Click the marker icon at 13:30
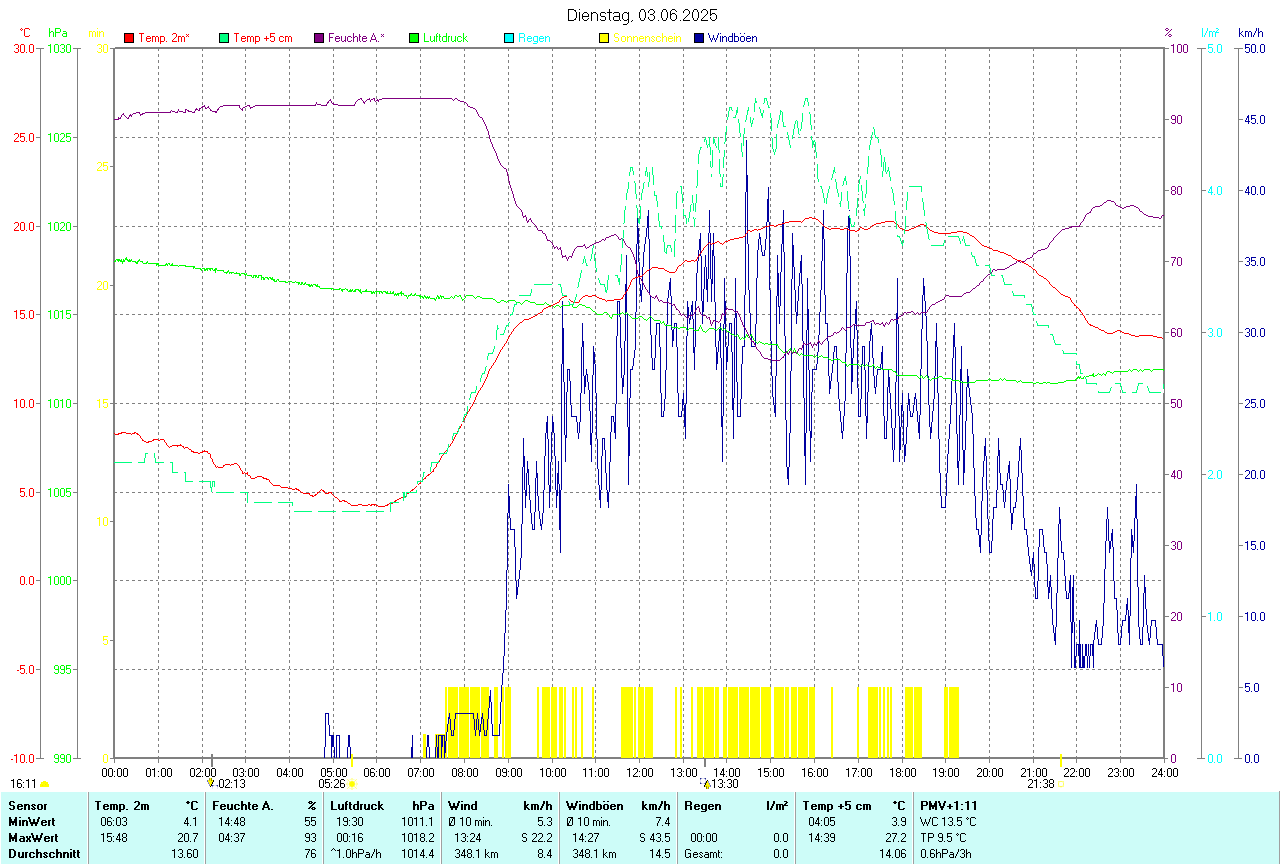 pos(706,785)
